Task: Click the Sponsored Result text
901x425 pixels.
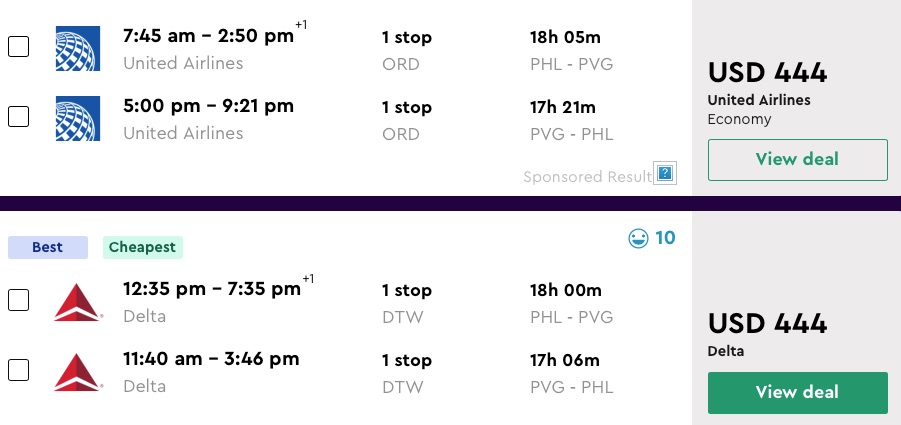Action: point(587,177)
